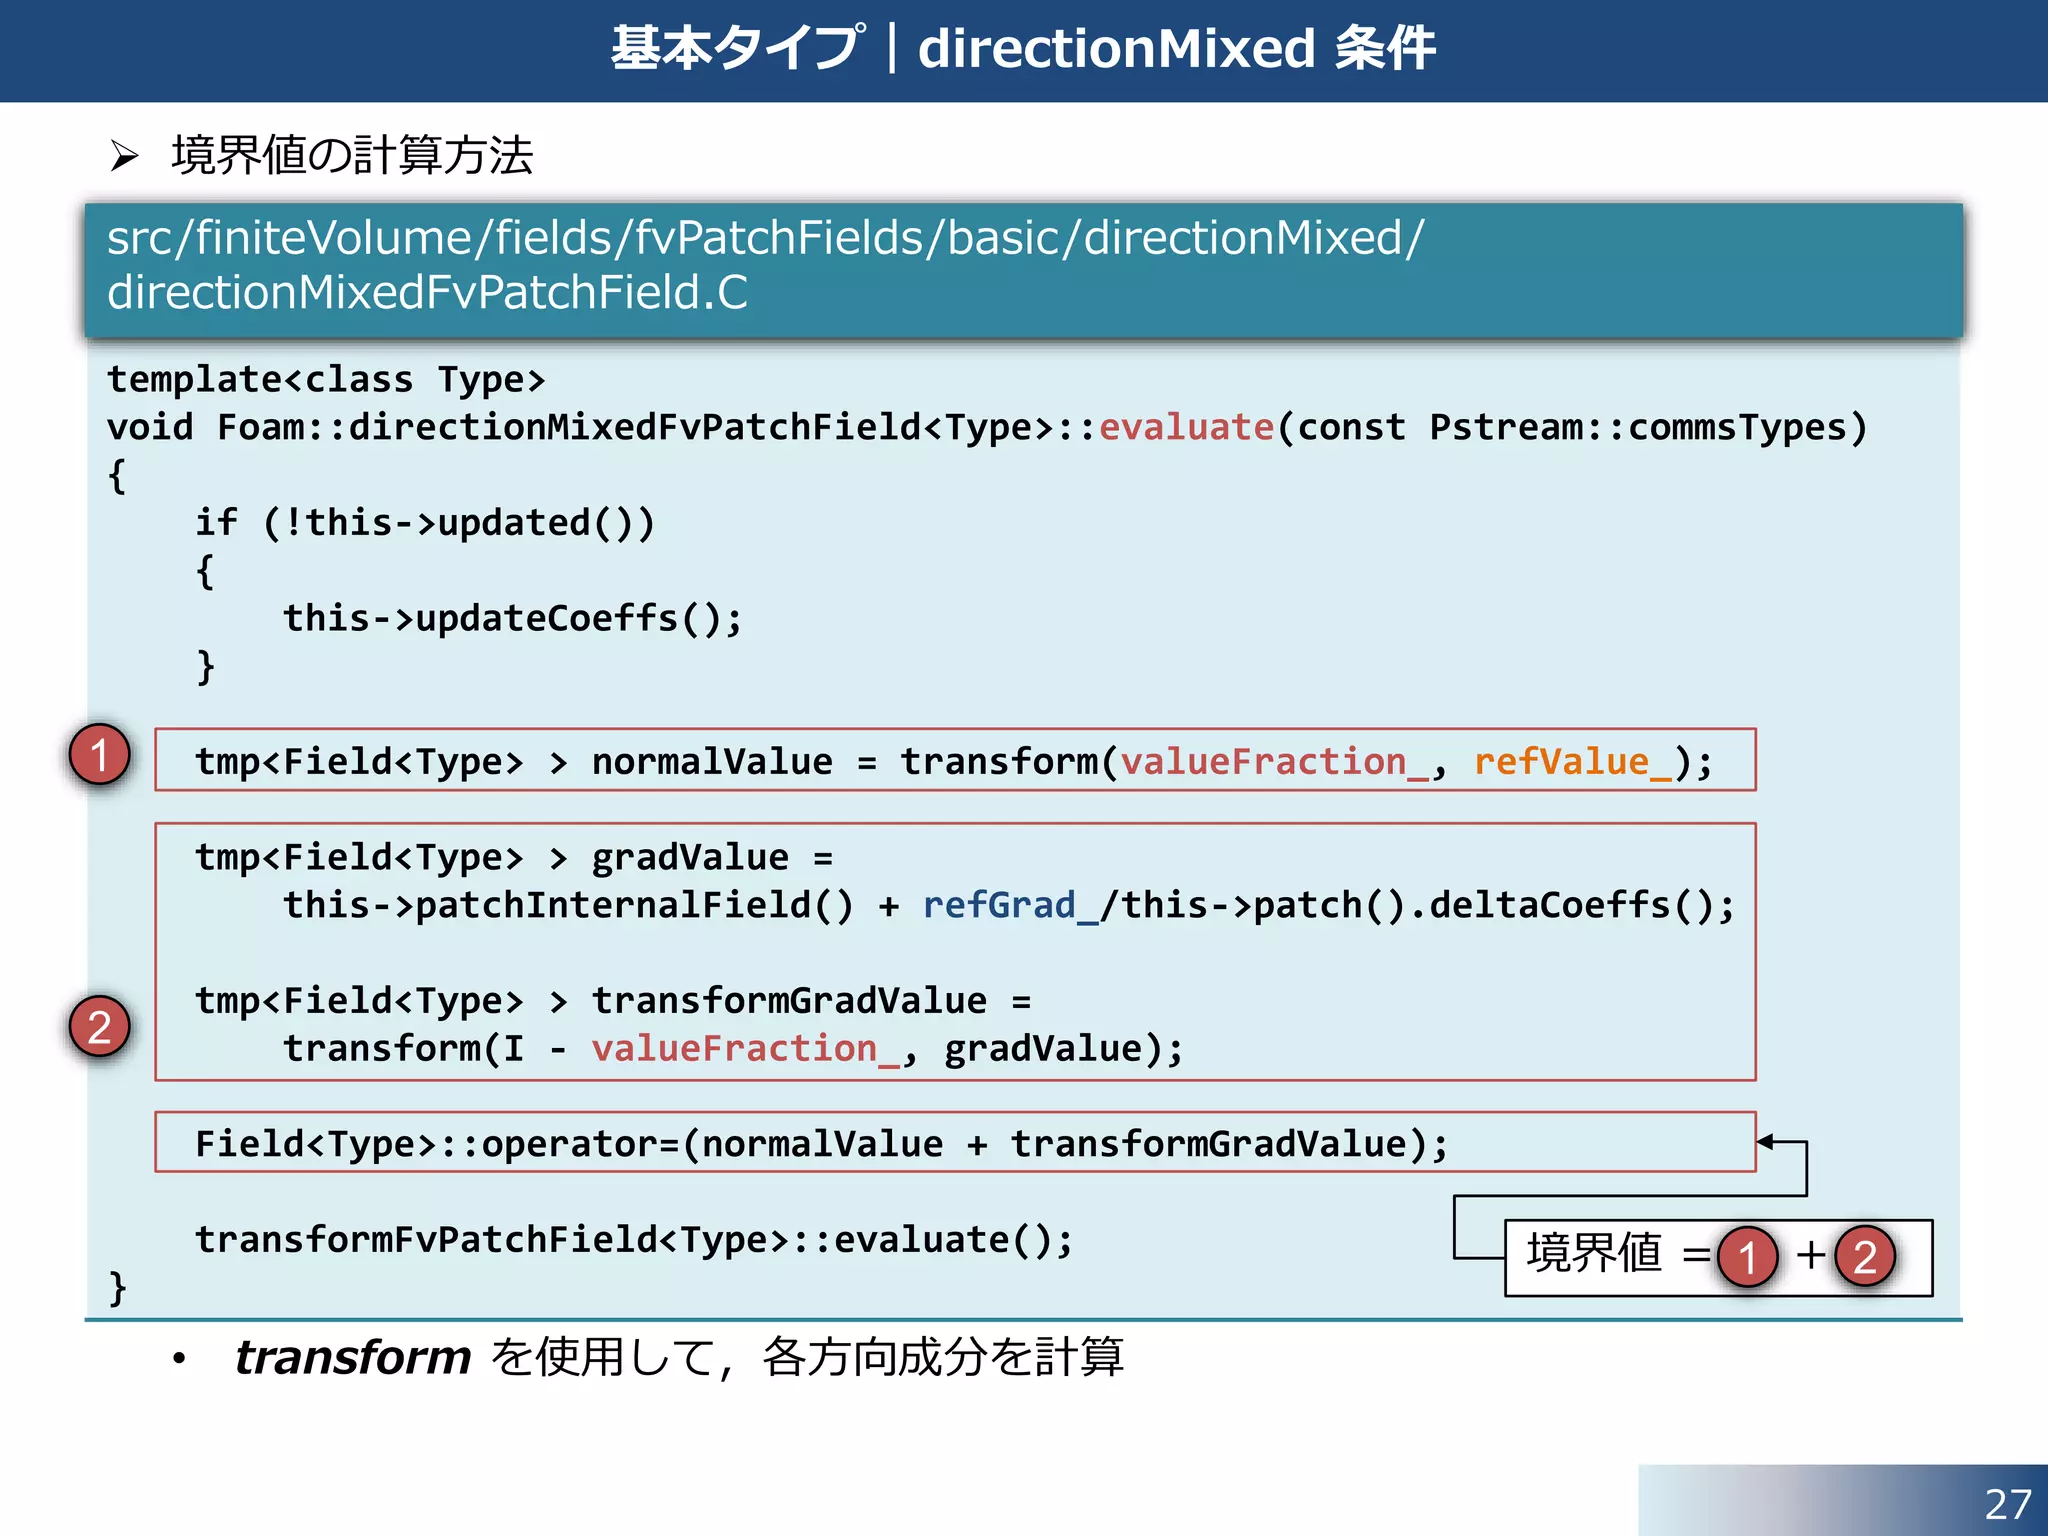This screenshot has height=1536, width=2048.
Task: Click the Field<Type>::operator= code box
Action: coord(954,1143)
